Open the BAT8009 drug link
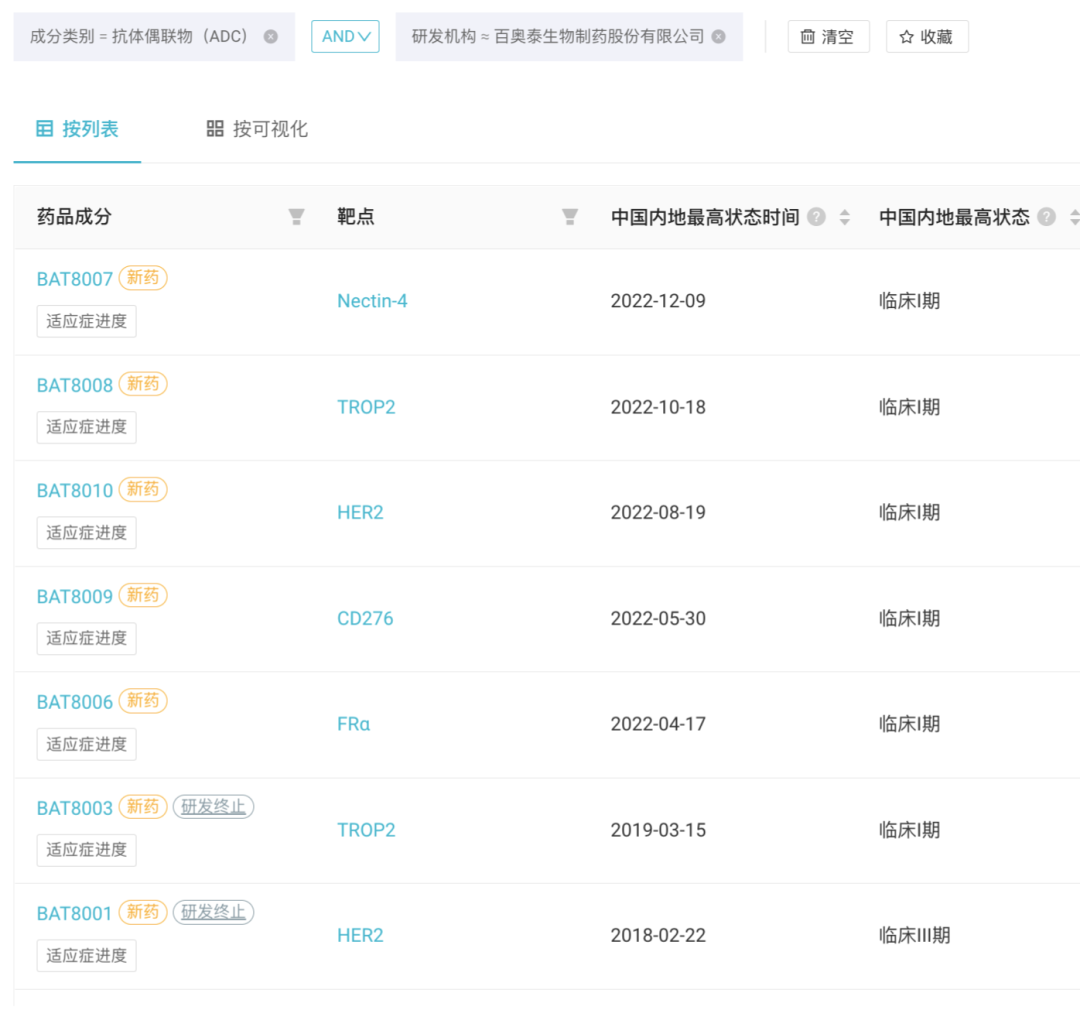Image resolution: width=1080 pixels, height=1024 pixels. 74,596
